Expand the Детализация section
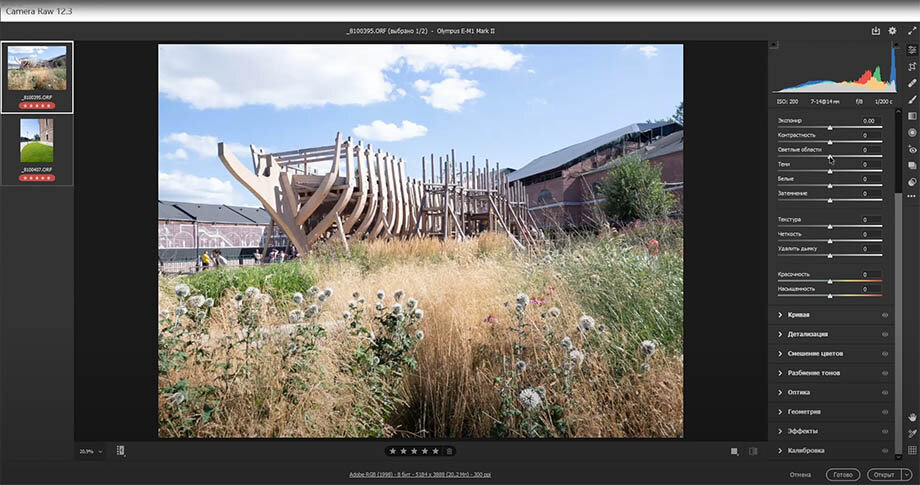 (x=780, y=334)
